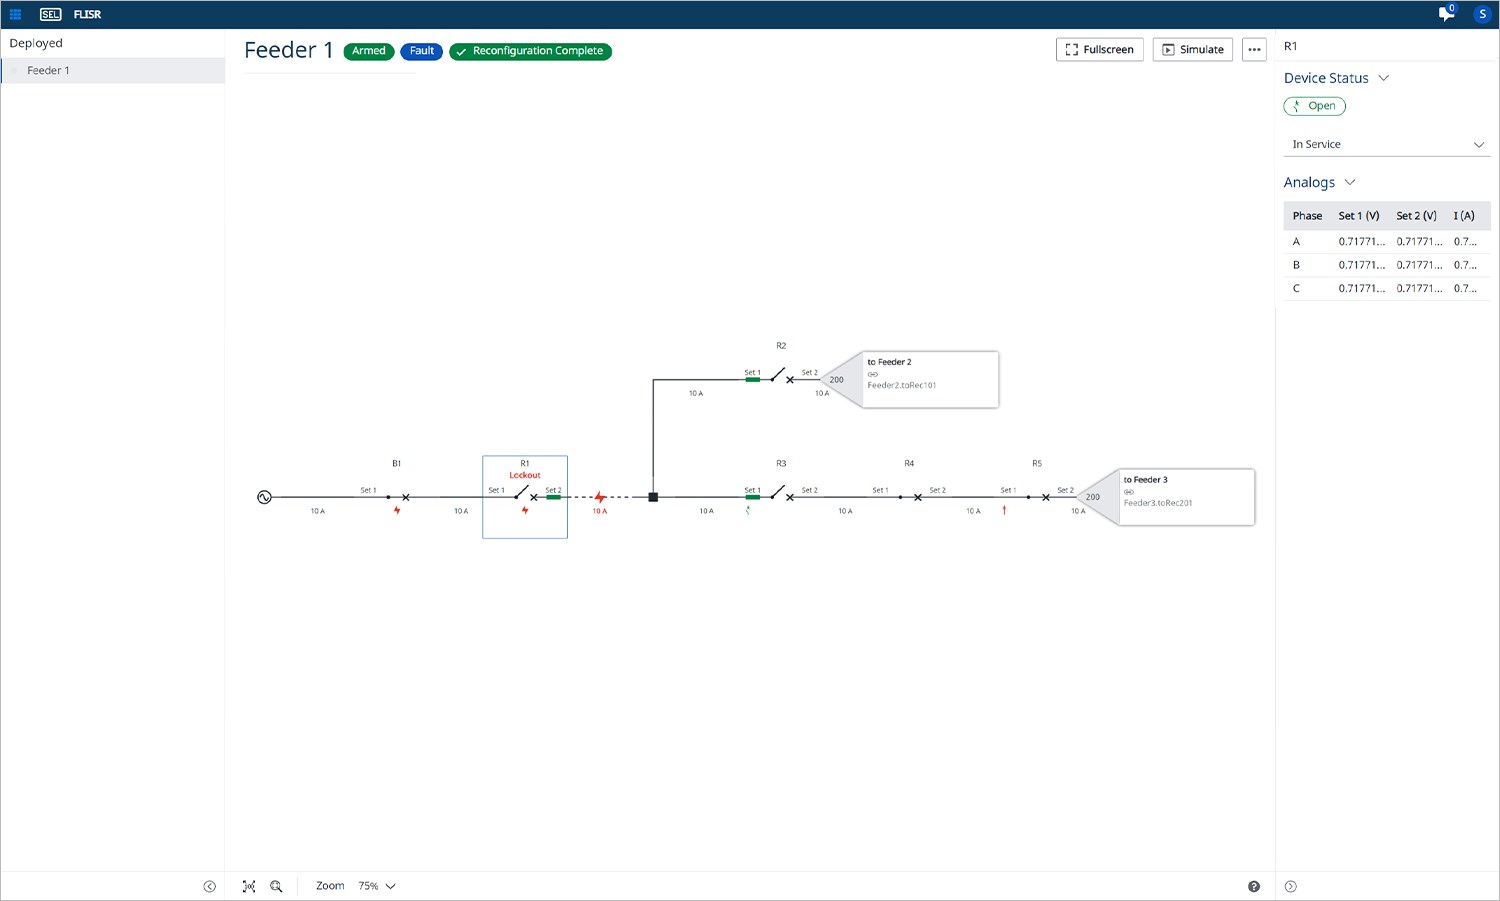The height and width of the screenshot is (901, 1500).
Task: Click the Fullscreen button
Action: pos(1099,49)
